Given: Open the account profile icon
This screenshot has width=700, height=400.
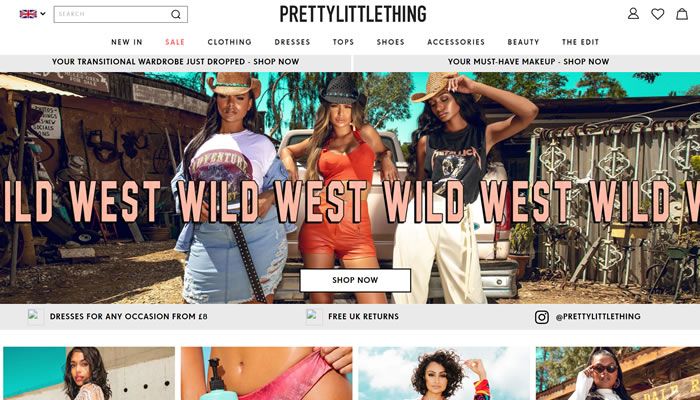Looking at the screenshot, I should (633, 14).
